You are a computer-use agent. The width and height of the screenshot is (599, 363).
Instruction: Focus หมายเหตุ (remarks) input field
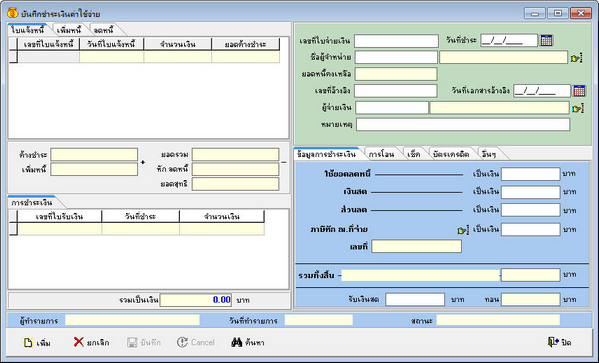[x=463, y=125]
